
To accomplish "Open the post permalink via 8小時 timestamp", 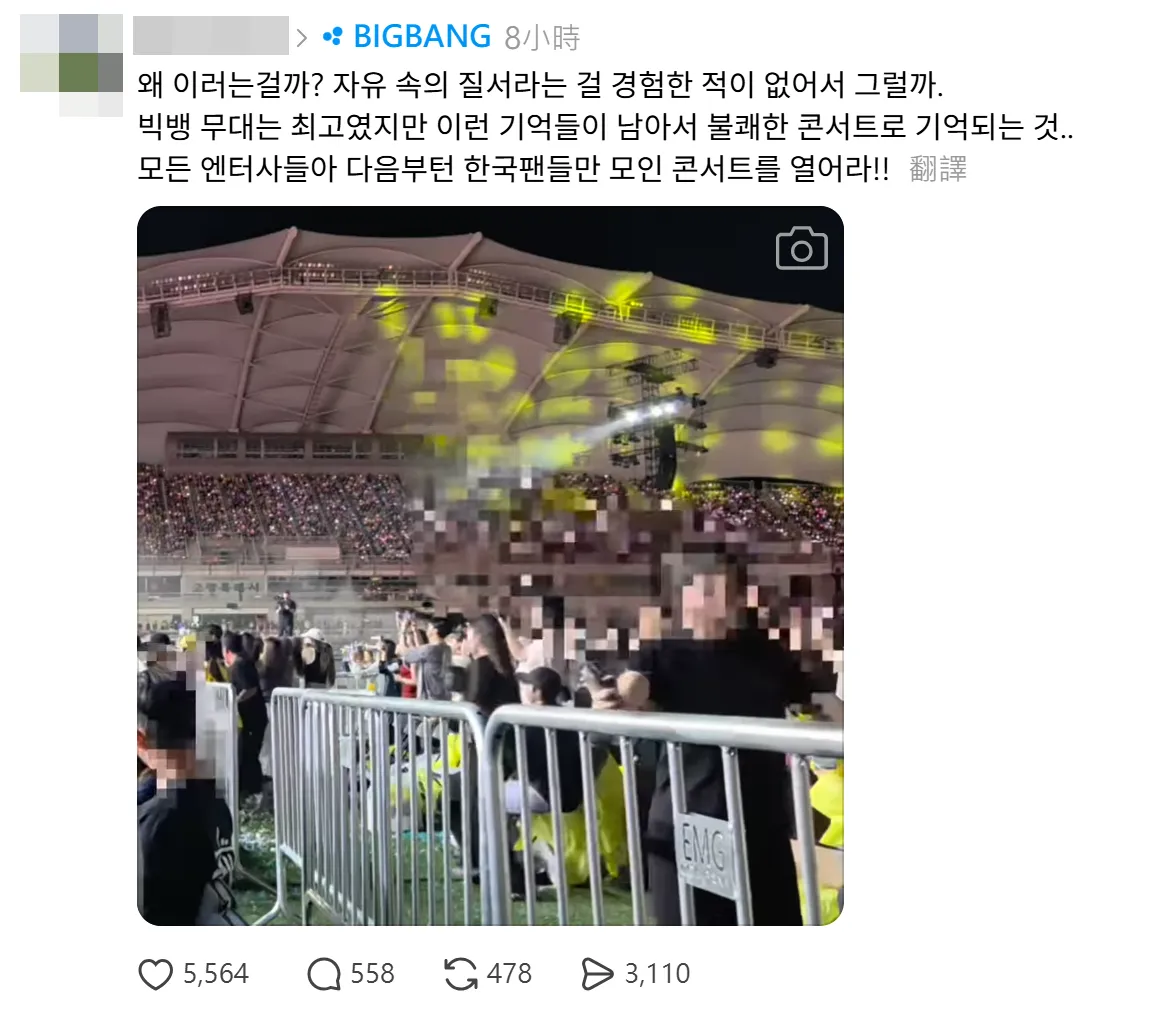I will coord(542,37).
